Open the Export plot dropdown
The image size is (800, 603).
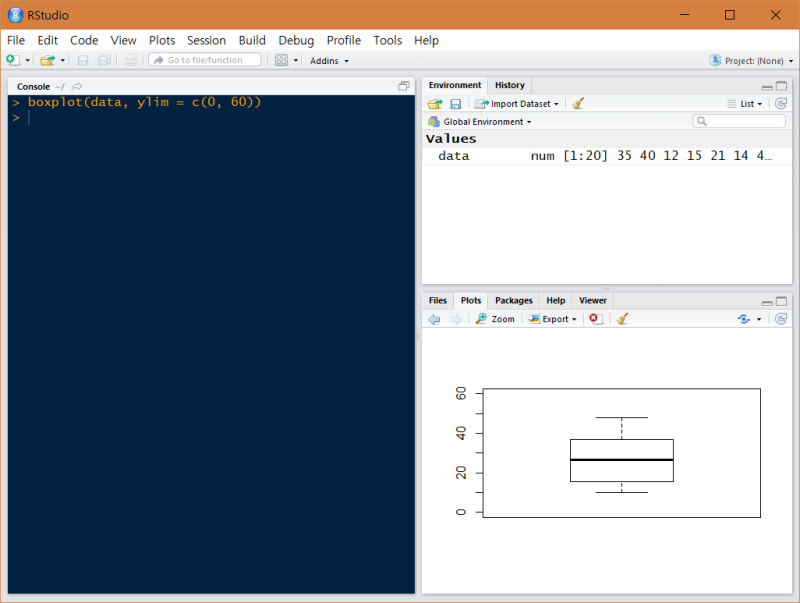[553, 319]
